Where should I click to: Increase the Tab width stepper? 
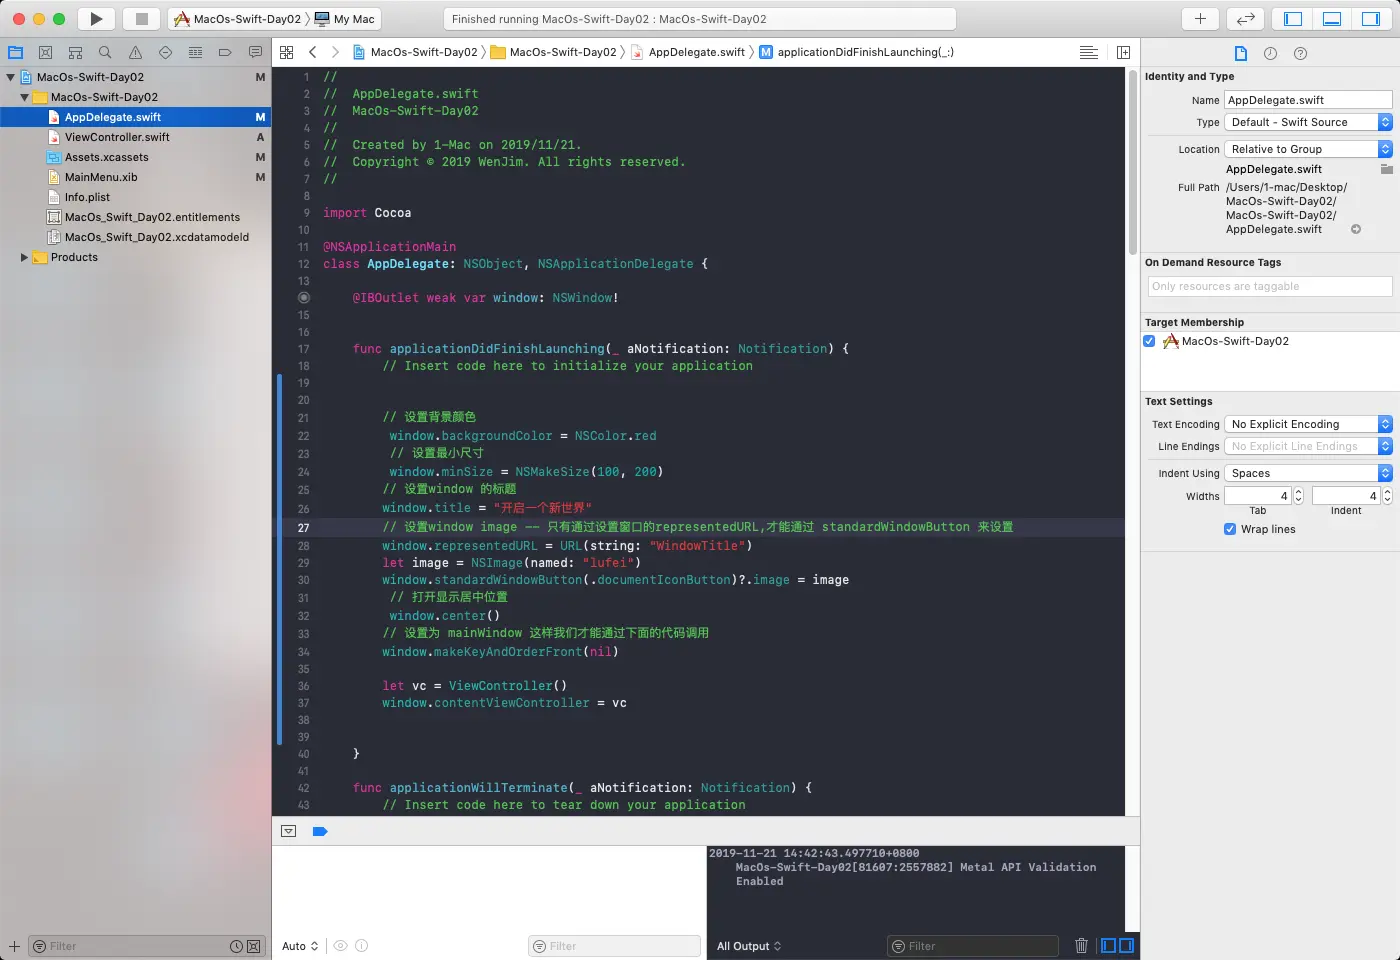click(1298, 491)
